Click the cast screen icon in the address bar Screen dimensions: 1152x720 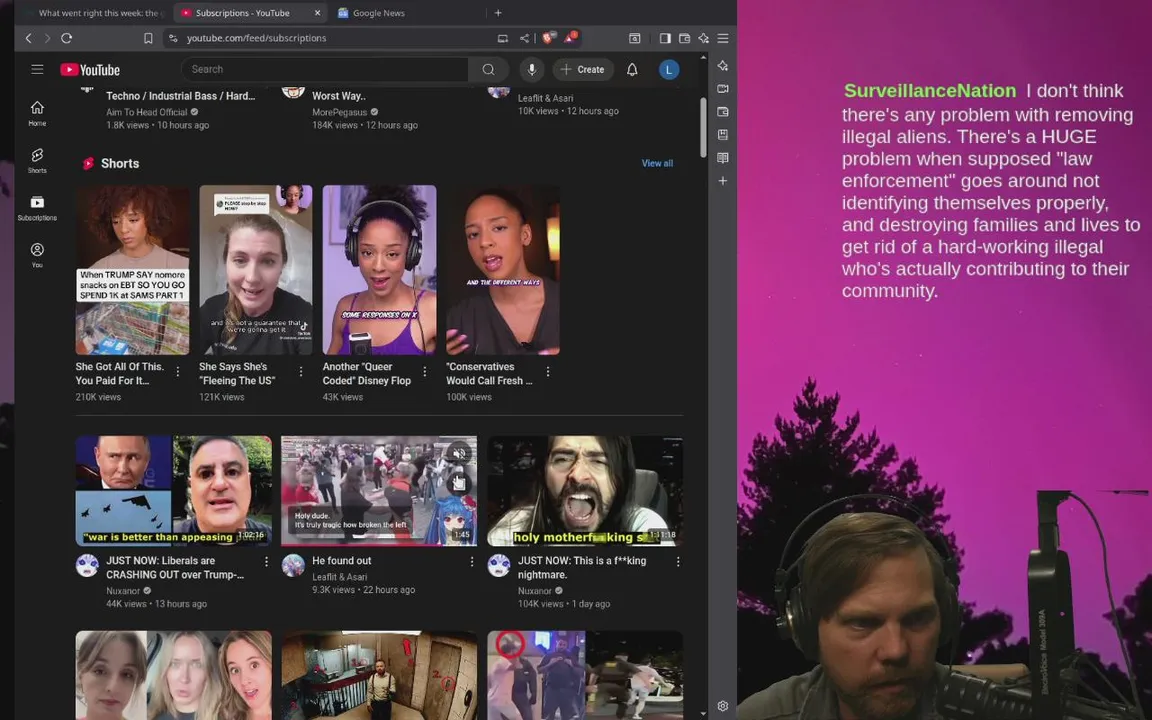[503, 38]
